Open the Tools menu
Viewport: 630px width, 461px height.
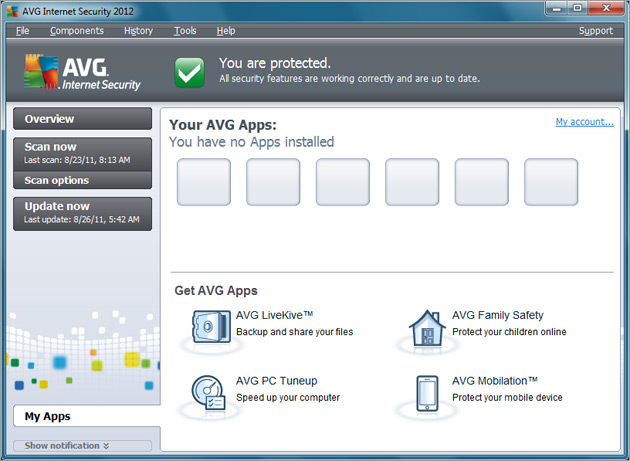click(185, 31)
